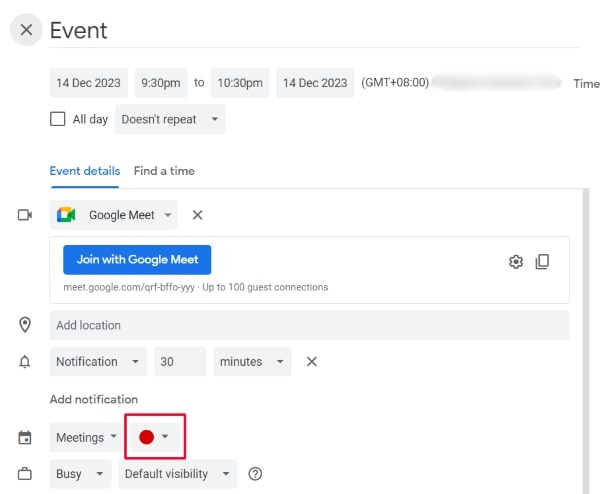Expand the Doesn't repeat dropdown
Image resolution: width=600 pixels, height=494 pixels.
tap(170, 119)
